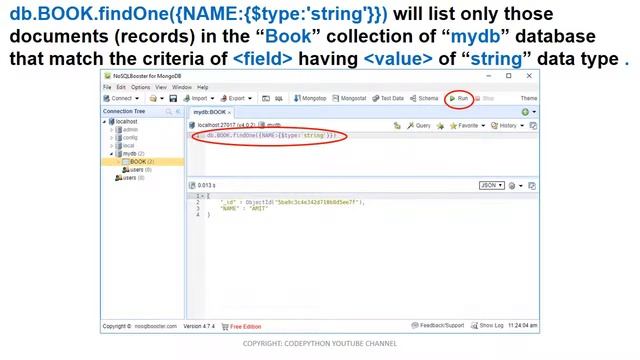The image size is (640, 360).
Task: Click the 0.013 s execution time icon
Action: pyautogui.click(x=192, y=186)
